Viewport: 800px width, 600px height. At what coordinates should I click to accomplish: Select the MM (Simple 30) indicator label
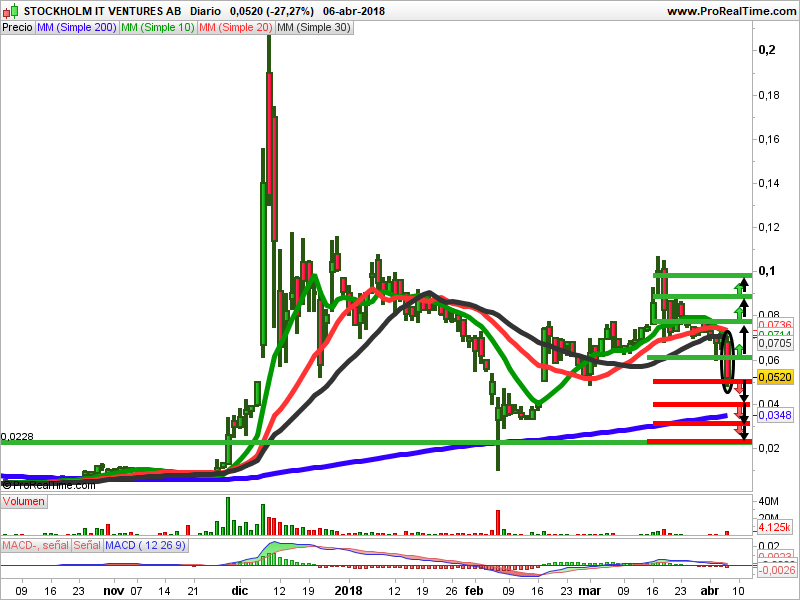tap(314, 28)
